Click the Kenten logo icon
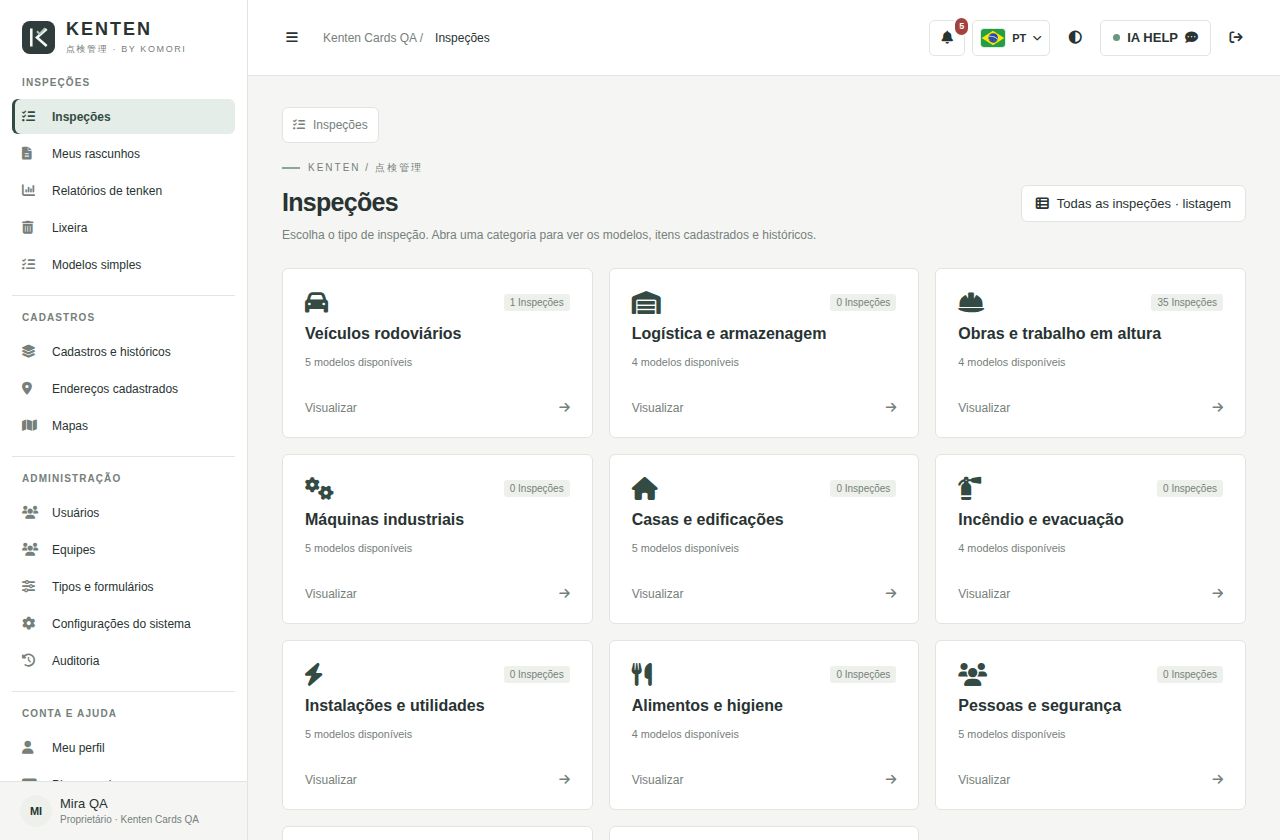This screenshot has height=840, width=1280. (39, 37)
